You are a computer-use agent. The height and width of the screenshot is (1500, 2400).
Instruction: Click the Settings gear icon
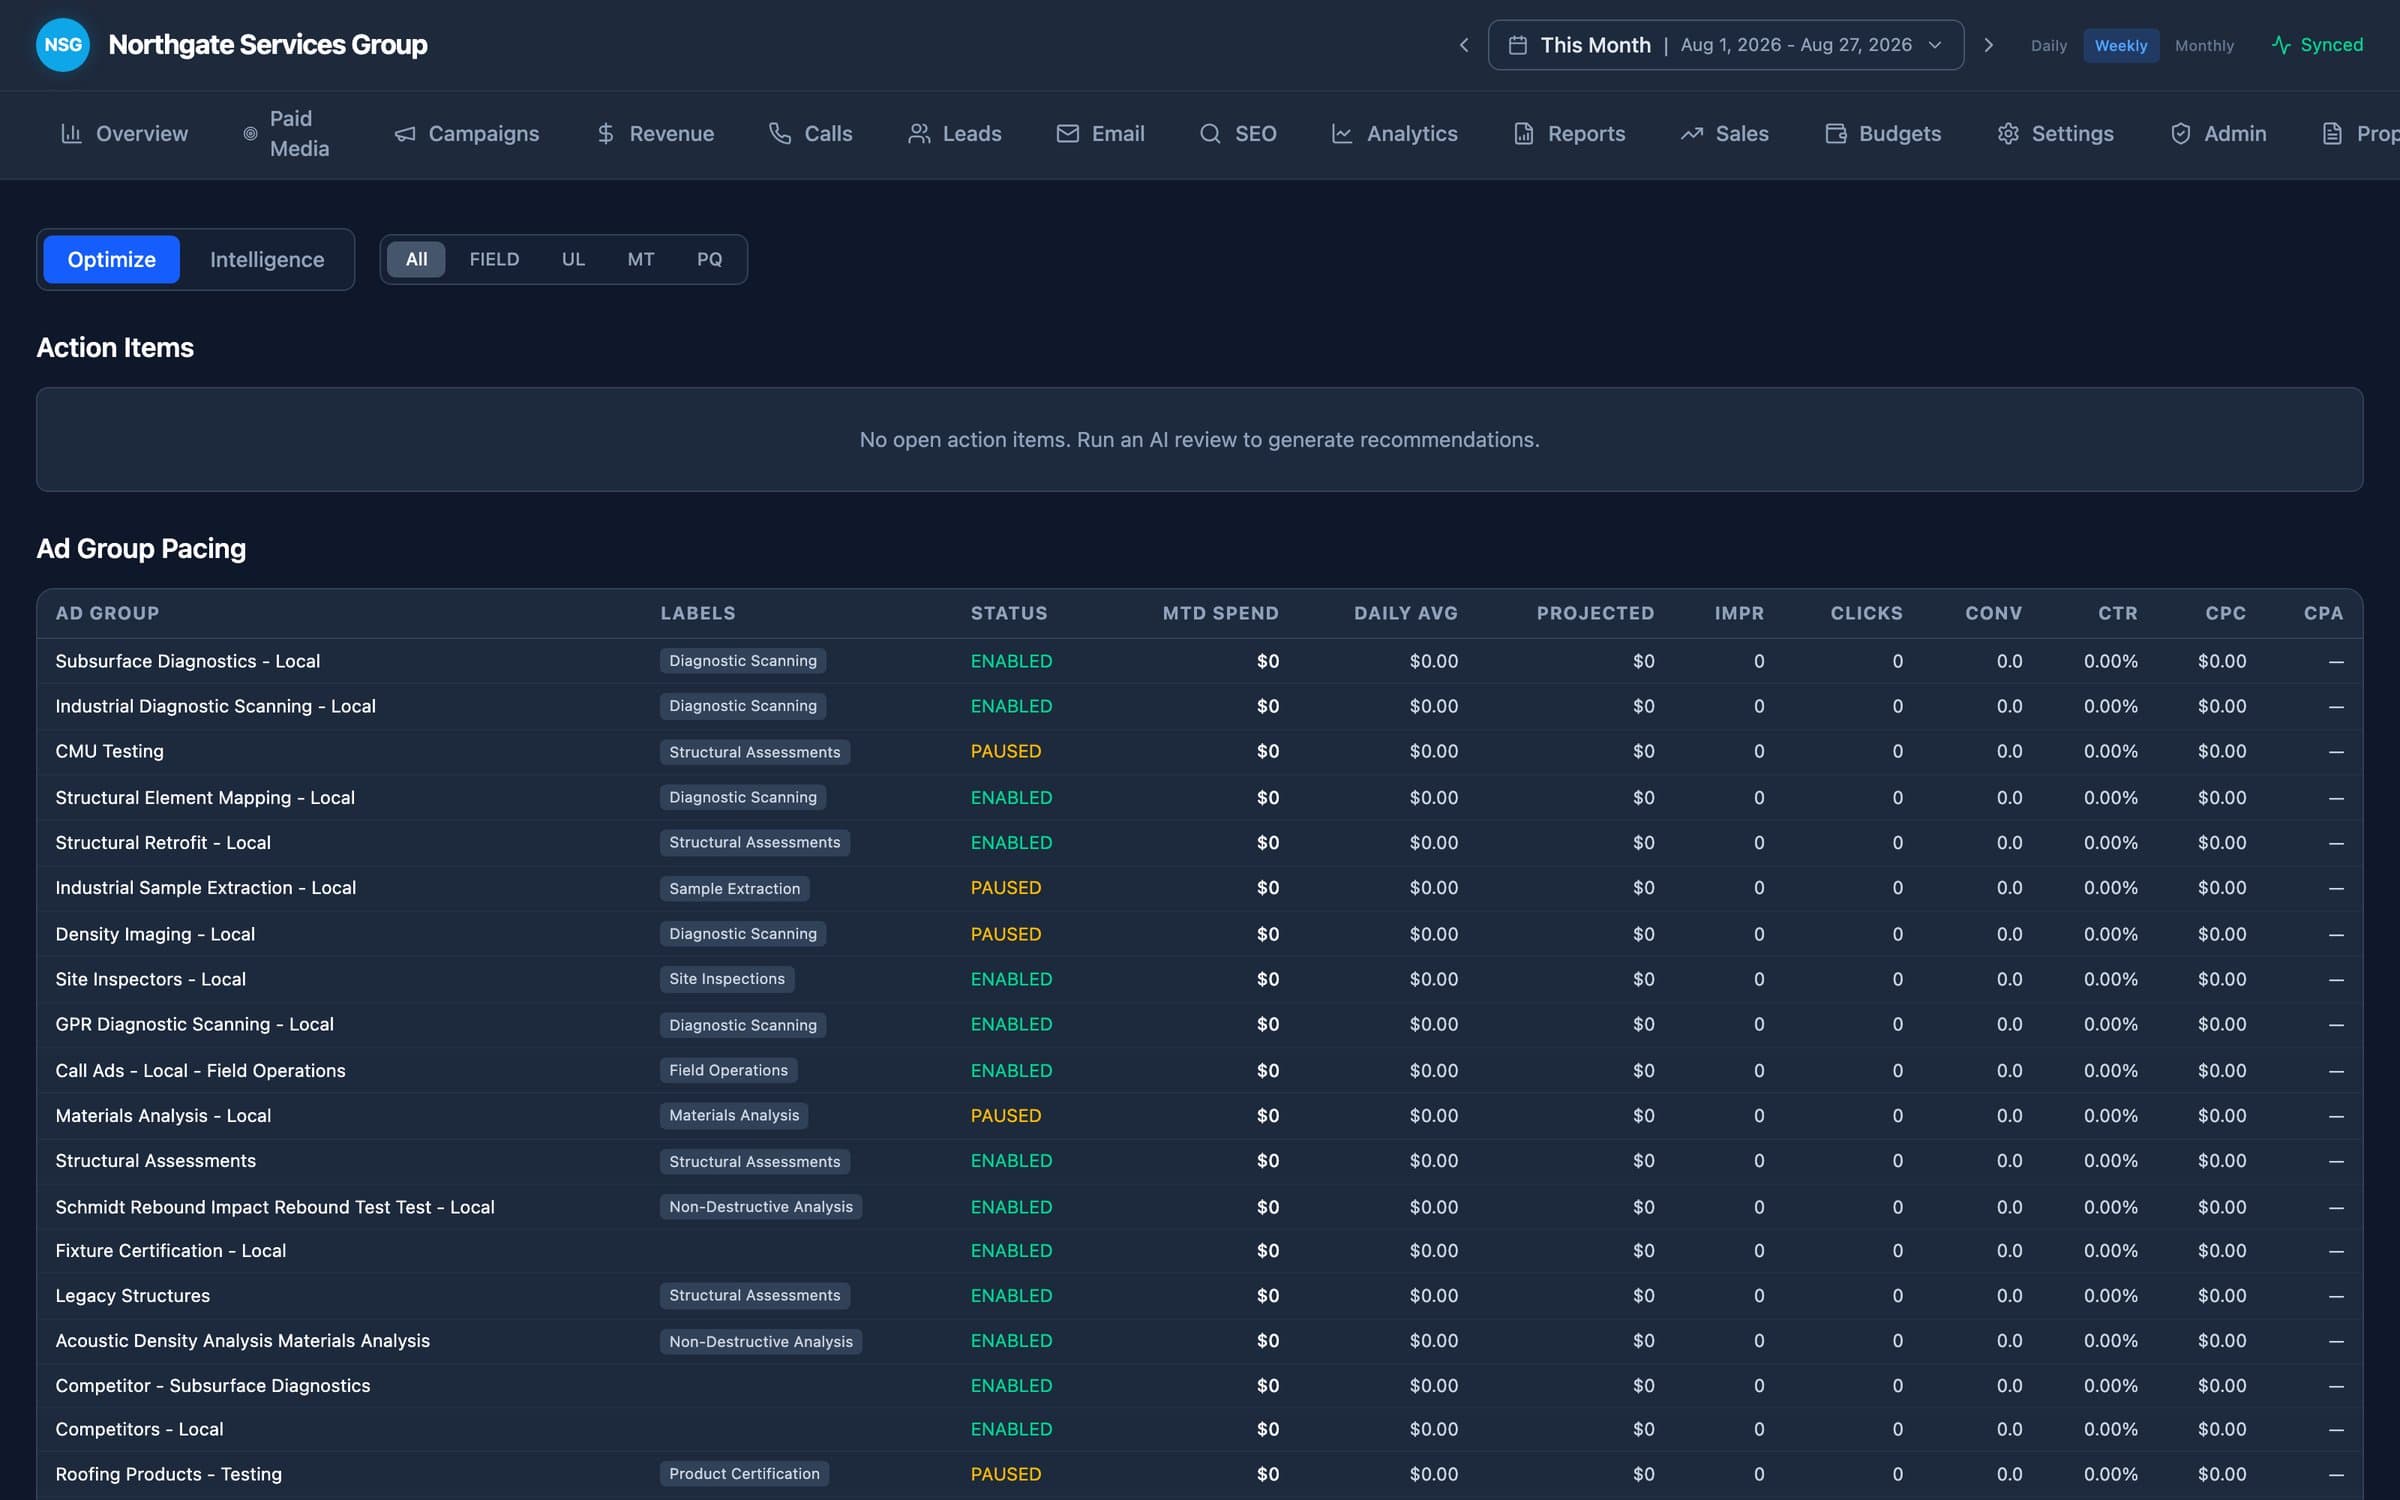pos(2008,133)
